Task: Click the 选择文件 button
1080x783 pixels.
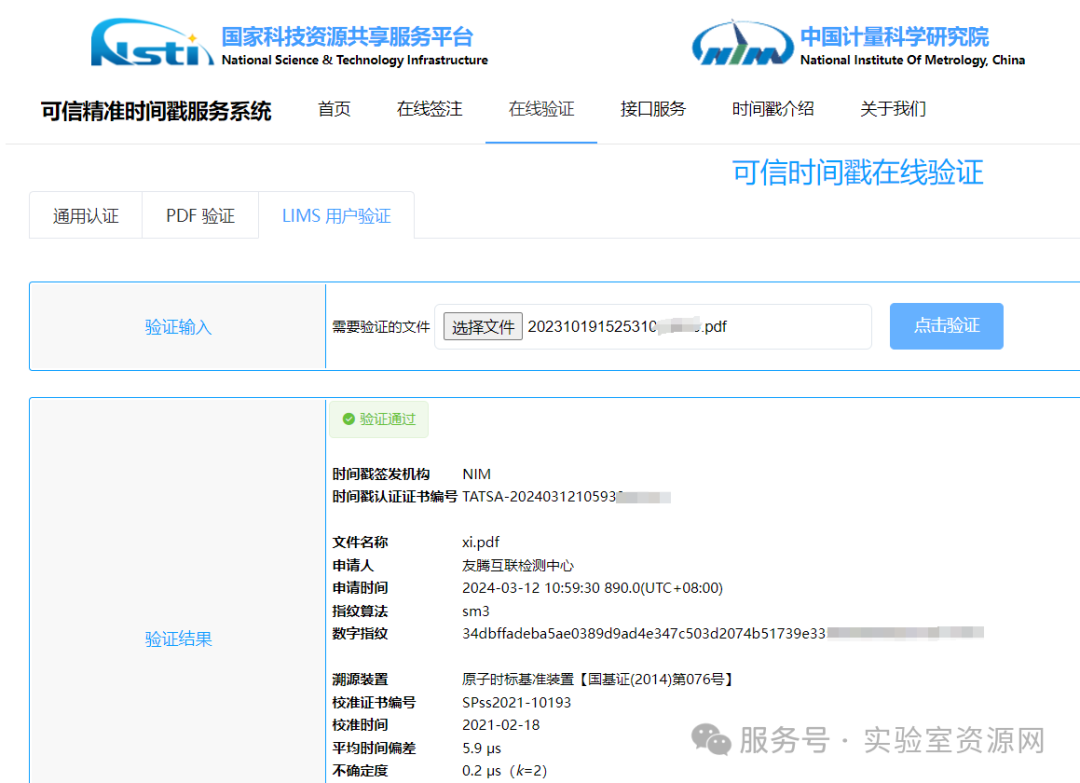Action: point(483,326)
